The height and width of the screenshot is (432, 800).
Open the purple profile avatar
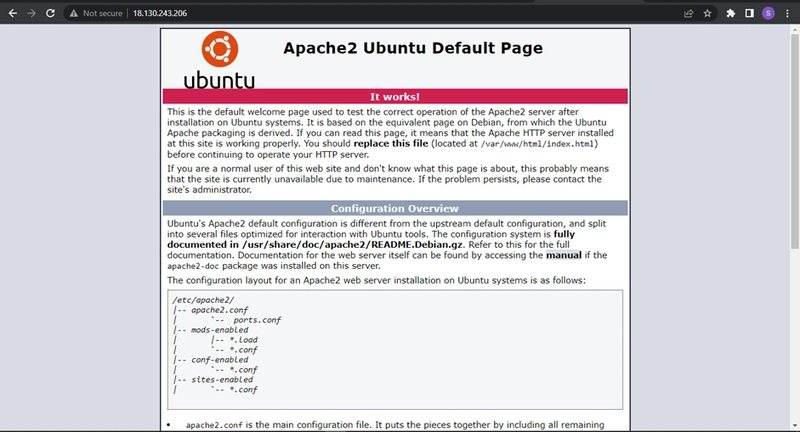(x=768, y=13)
